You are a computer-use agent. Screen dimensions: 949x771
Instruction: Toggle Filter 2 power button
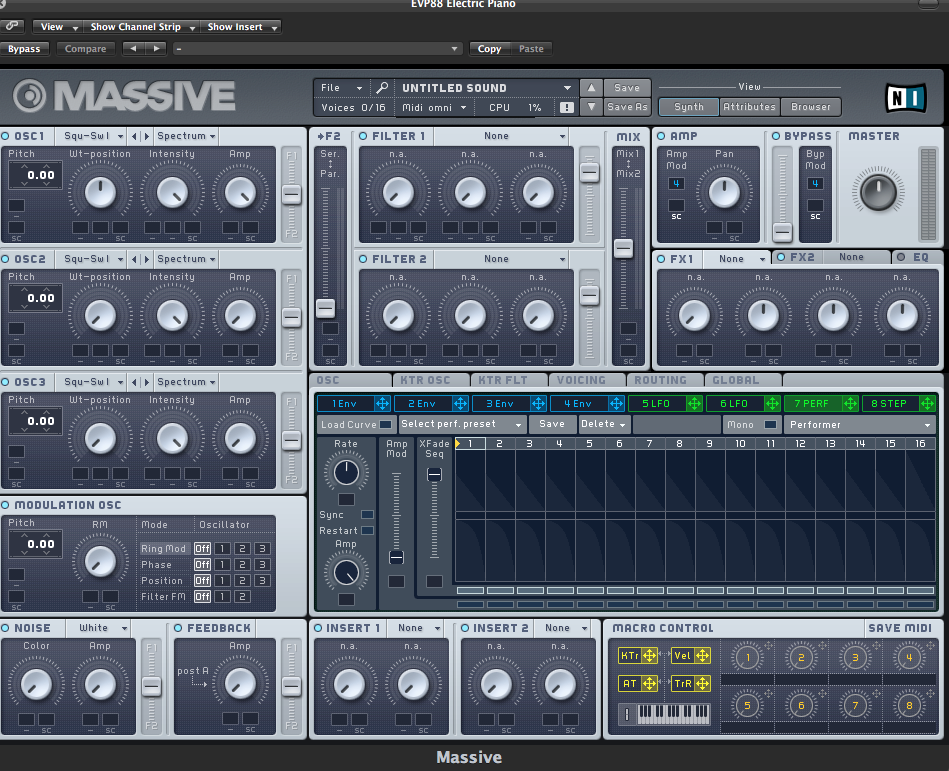tap(363, 259)
